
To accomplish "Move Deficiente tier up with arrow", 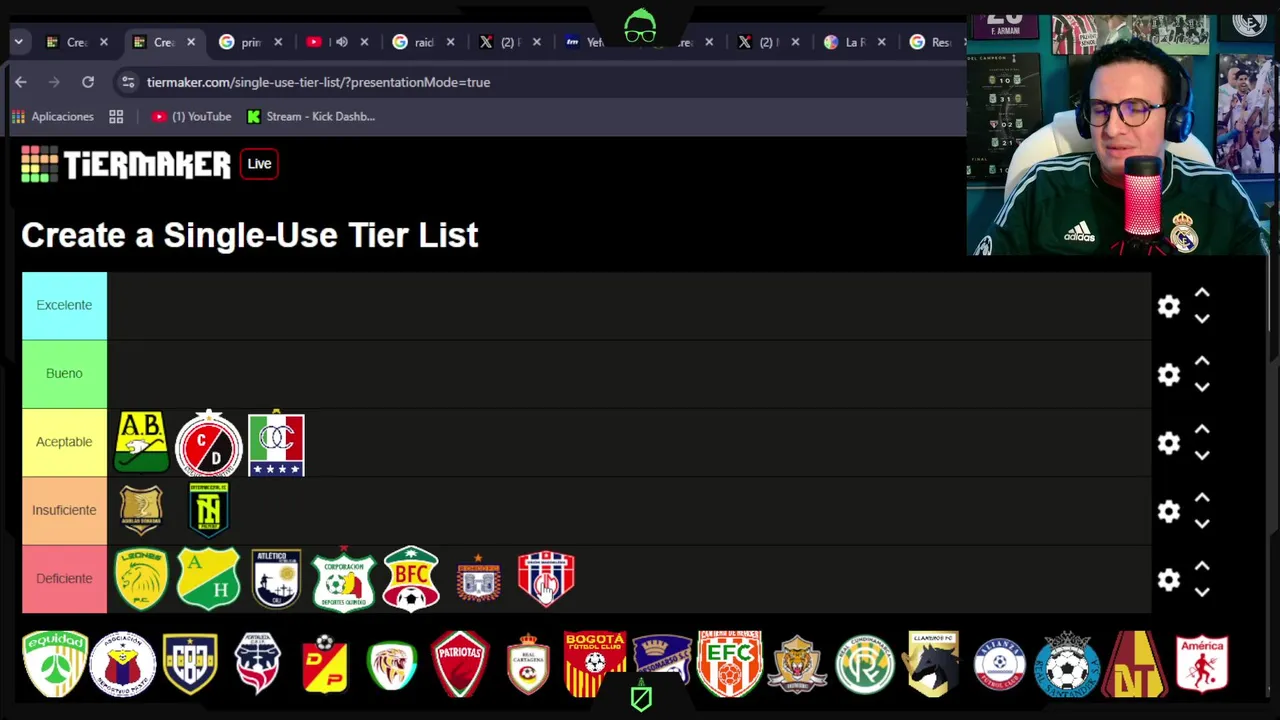I will (1202, 566).
